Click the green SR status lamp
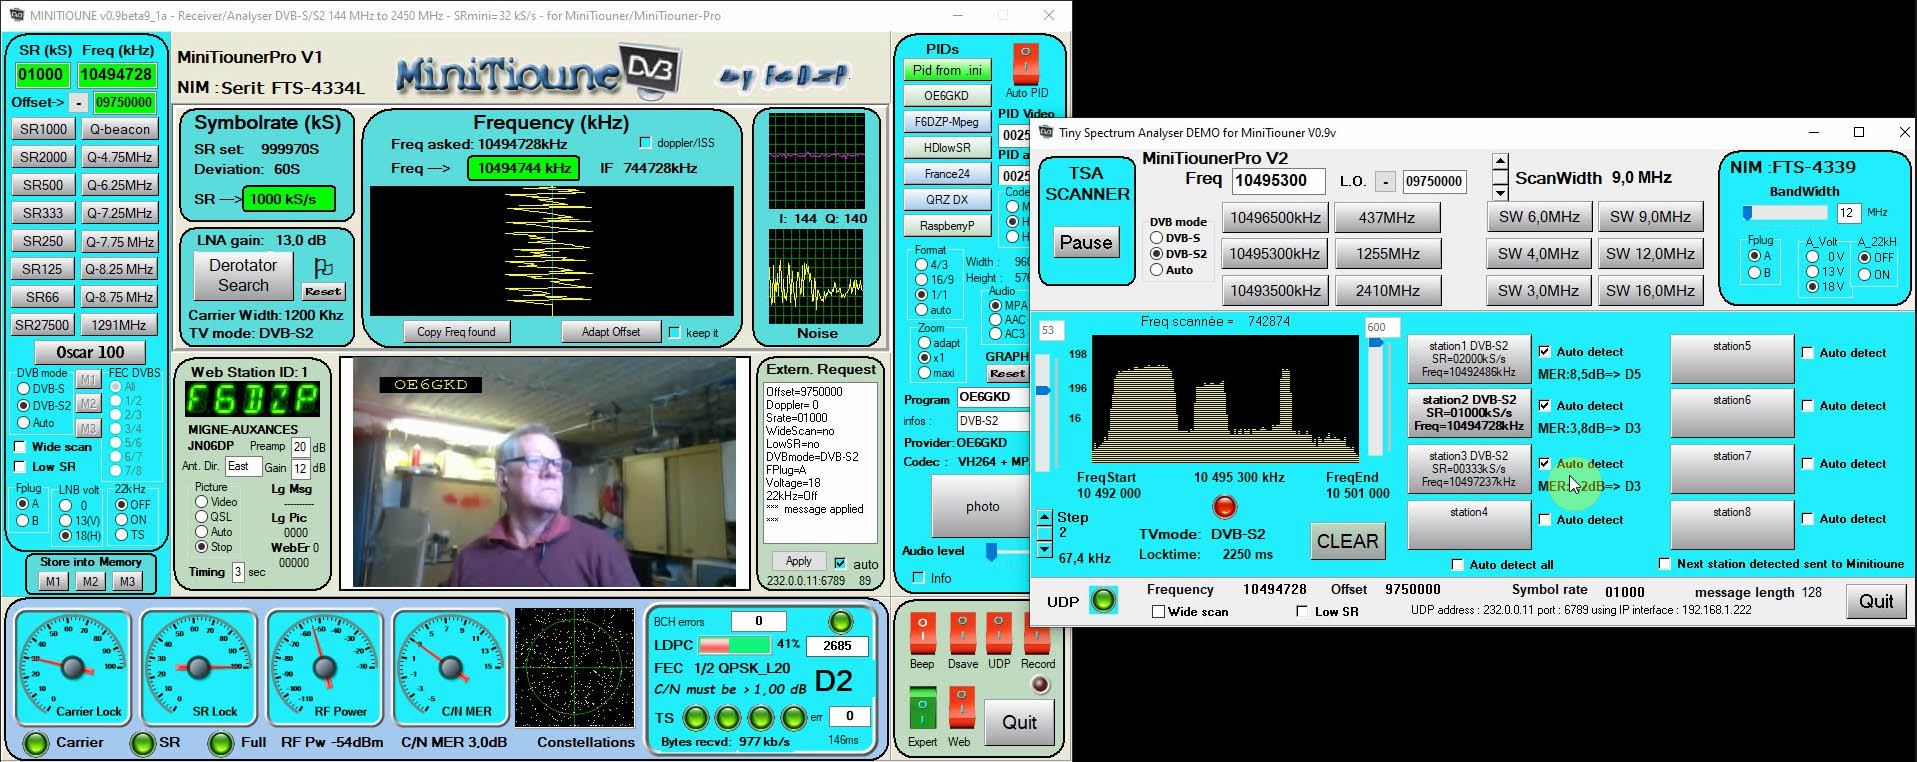 click(143, 743)
